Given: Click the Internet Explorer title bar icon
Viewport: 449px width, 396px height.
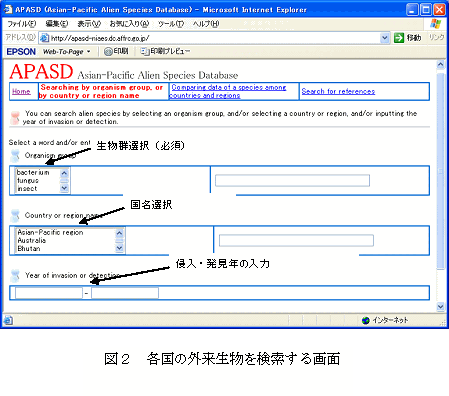Looking at the screenshot, I should coord(7,9).
